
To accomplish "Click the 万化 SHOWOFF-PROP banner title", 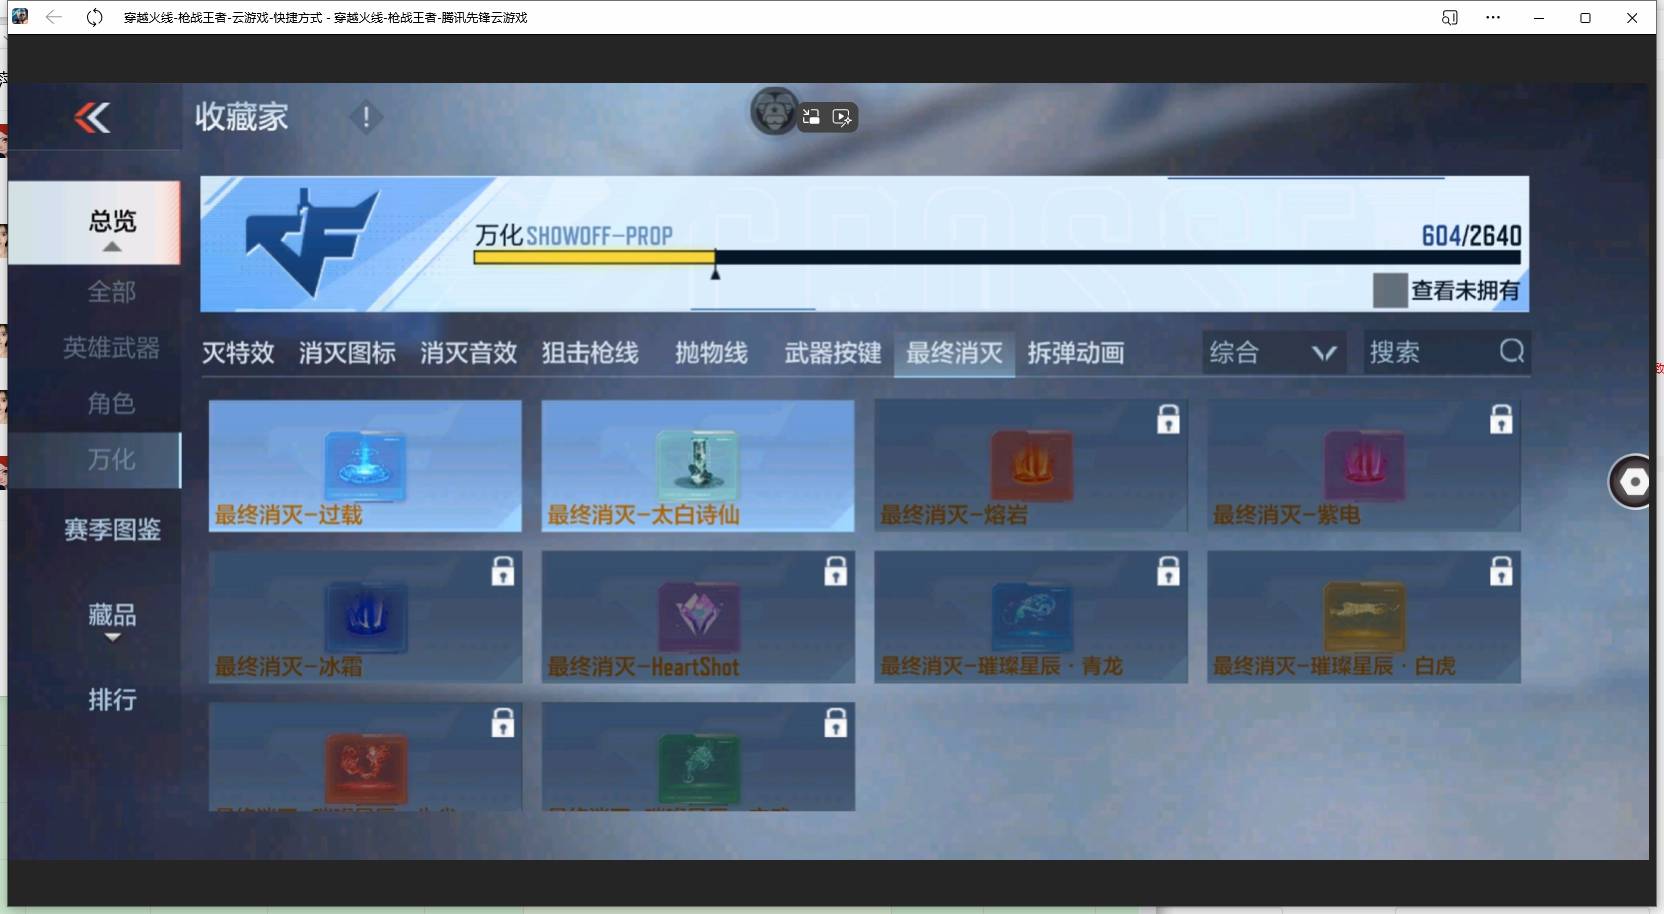I will pyautogui.click(x=574, y=236).
